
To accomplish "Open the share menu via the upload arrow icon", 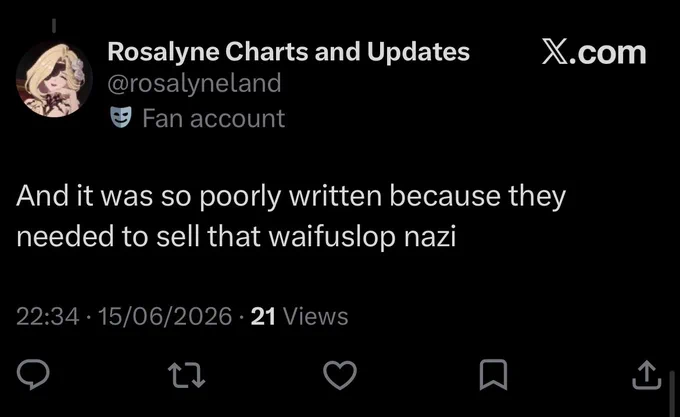I will [647, 375].
